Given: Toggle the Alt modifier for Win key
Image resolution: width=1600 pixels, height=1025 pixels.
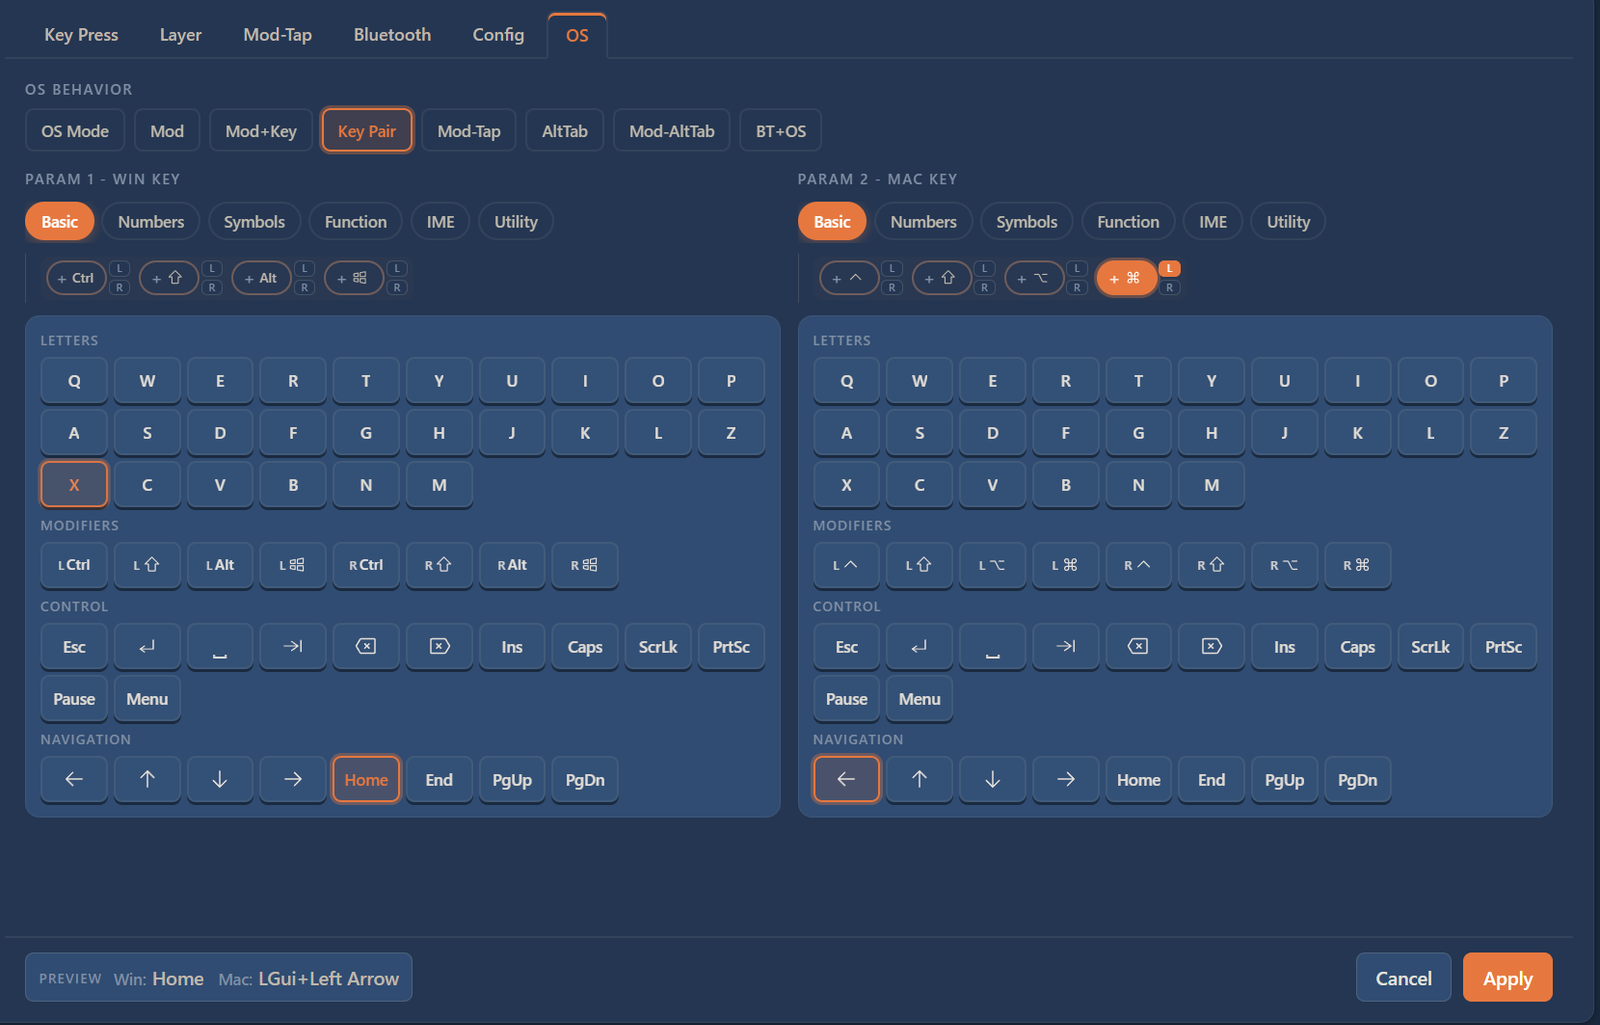Looking at the screenshot, I should click(x=261, y=278).
